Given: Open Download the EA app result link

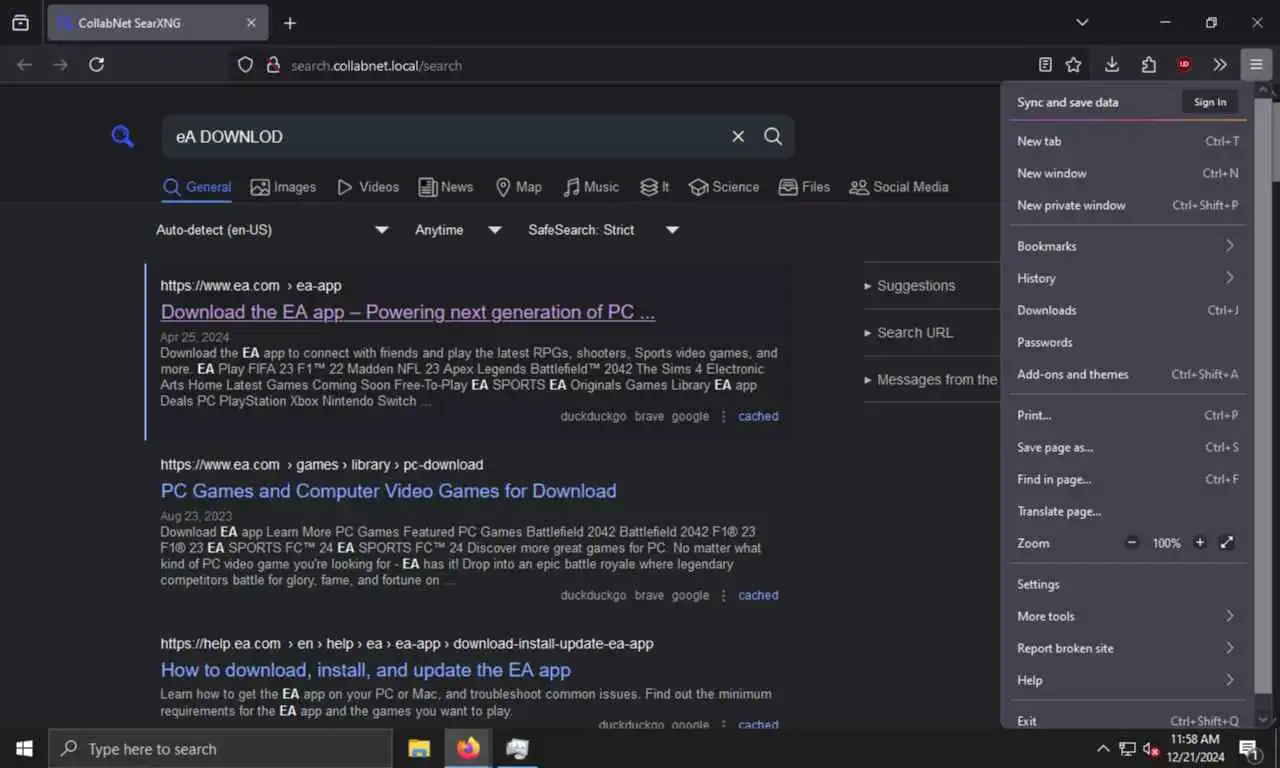Looking at the screenshot, I should click(x=408, y=312).
